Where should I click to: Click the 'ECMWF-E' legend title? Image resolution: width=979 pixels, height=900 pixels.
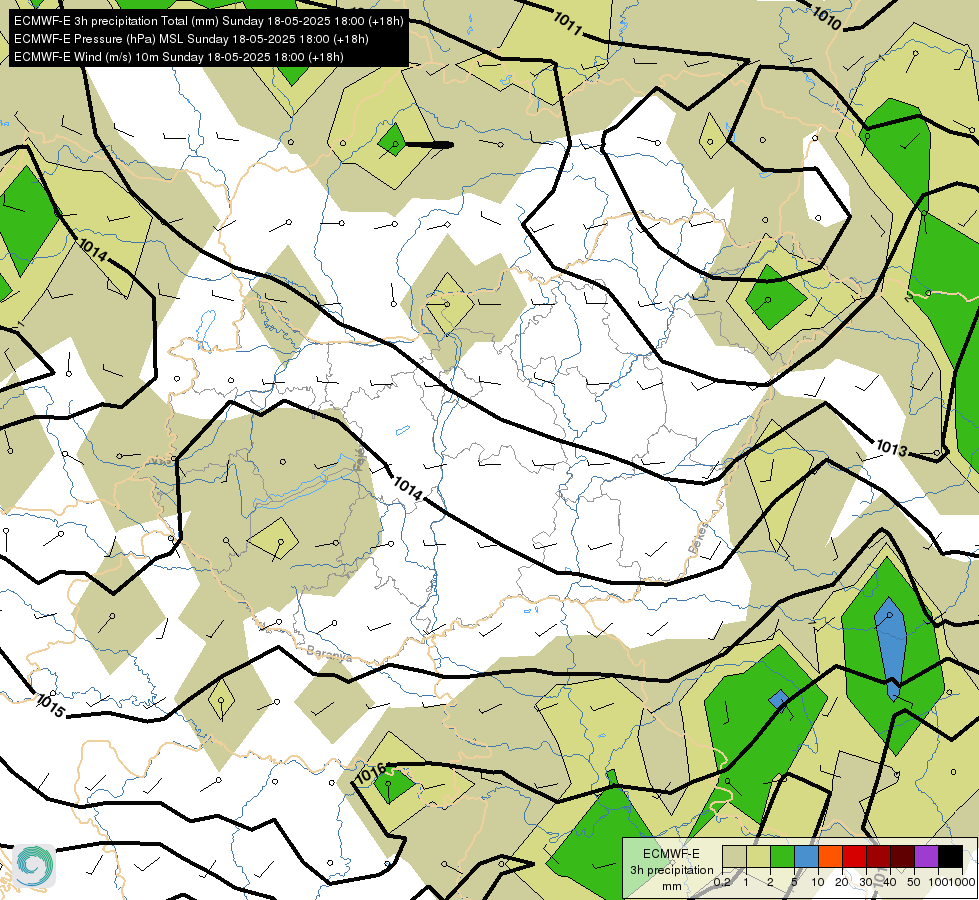point(671,854)
